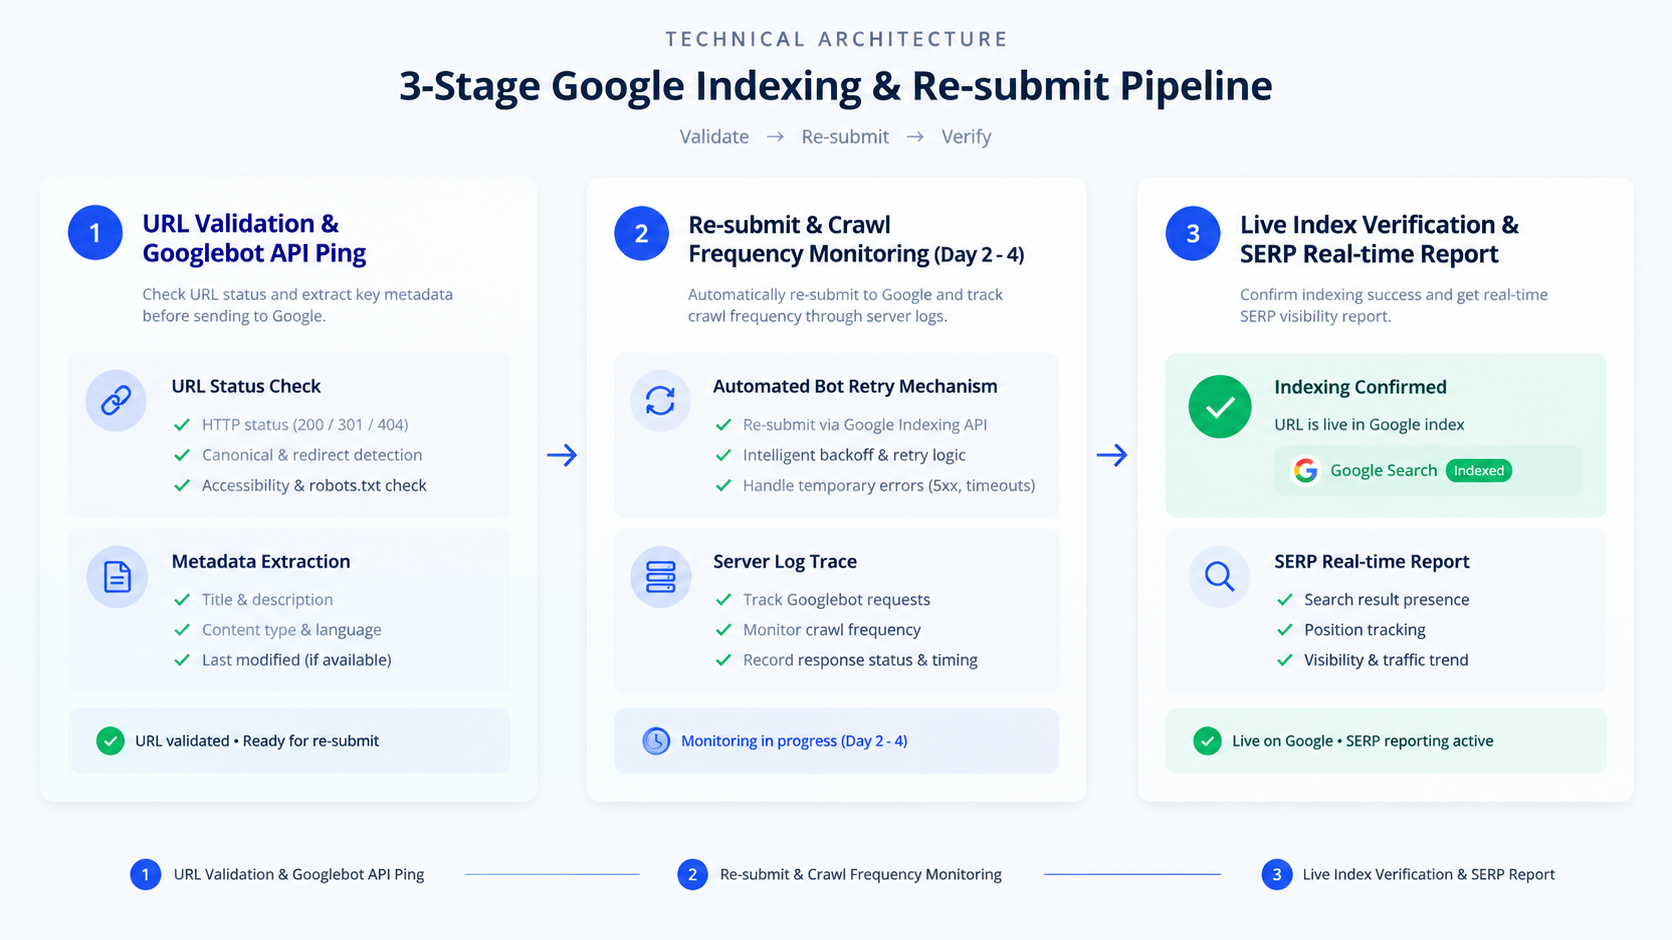Click the TECHNICAL ARCHITECTURE label

pyautogui.click(x=837, y=39)
